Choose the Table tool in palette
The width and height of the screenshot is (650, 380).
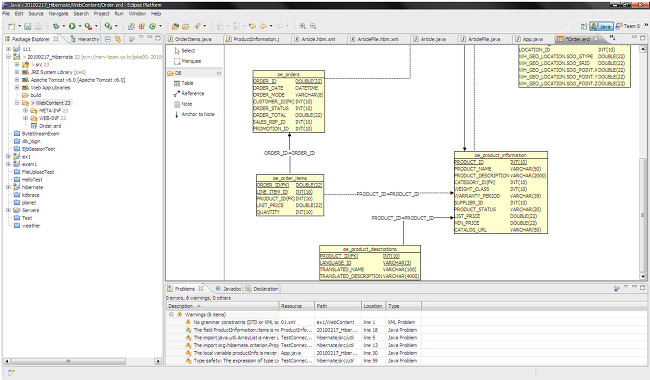point(184,83)
